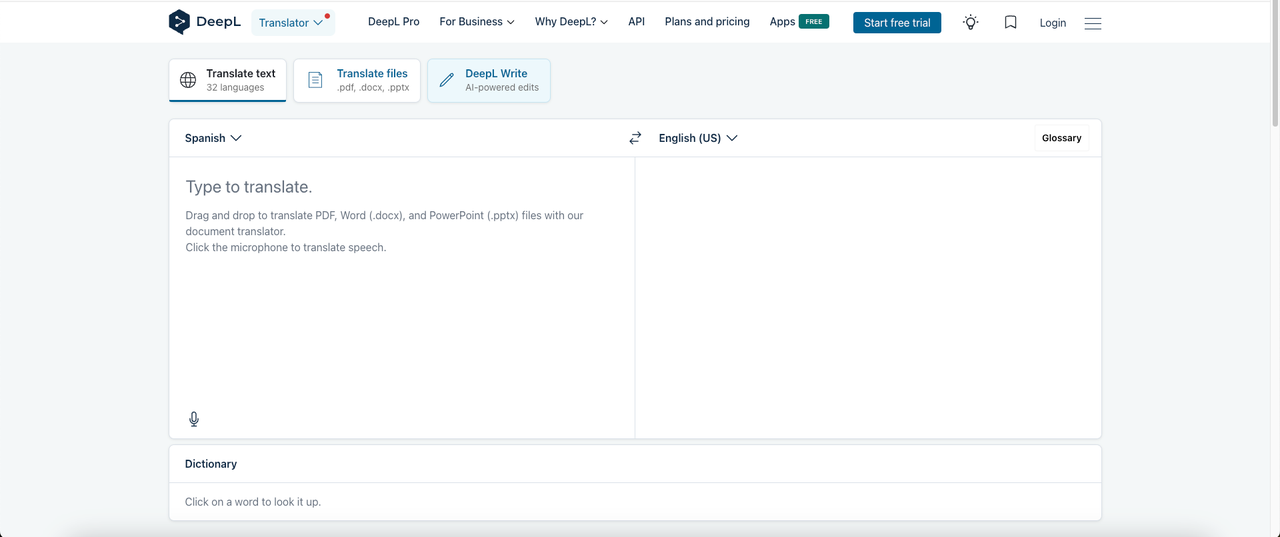
Task: Click the microphone to translate speech
Action: (x=194, y=419)
